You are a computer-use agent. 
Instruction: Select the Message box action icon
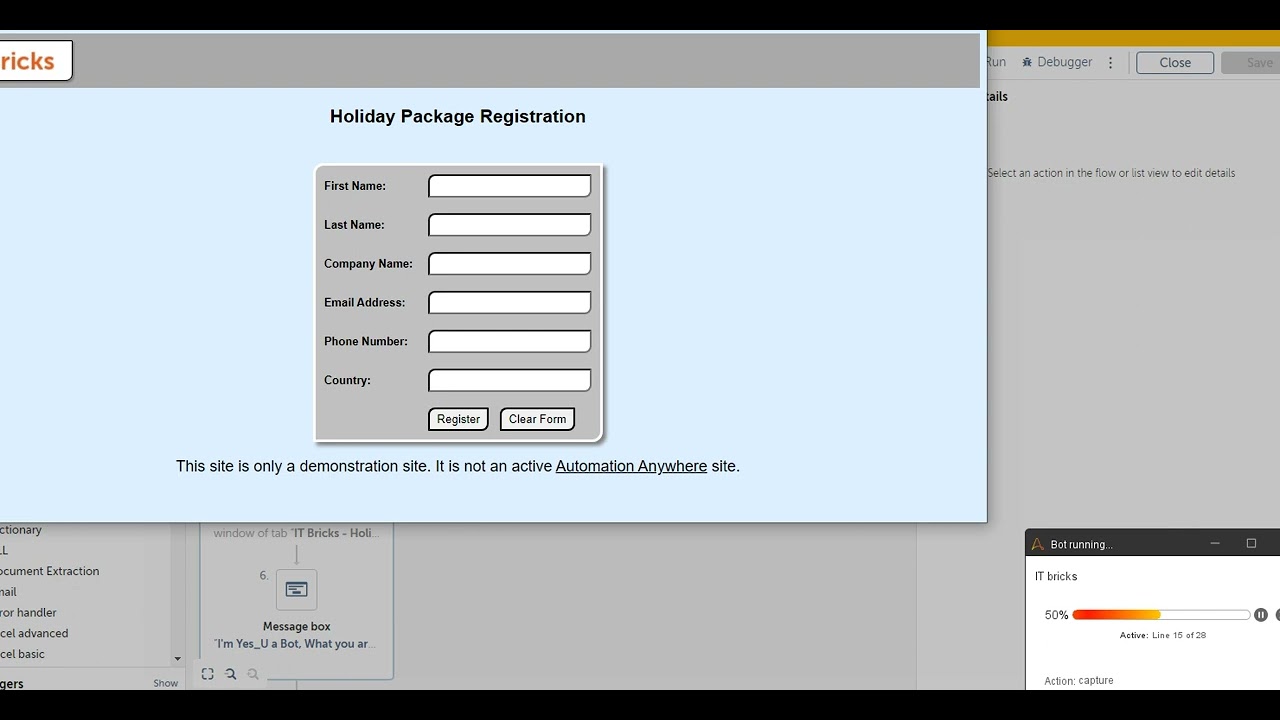296,590
